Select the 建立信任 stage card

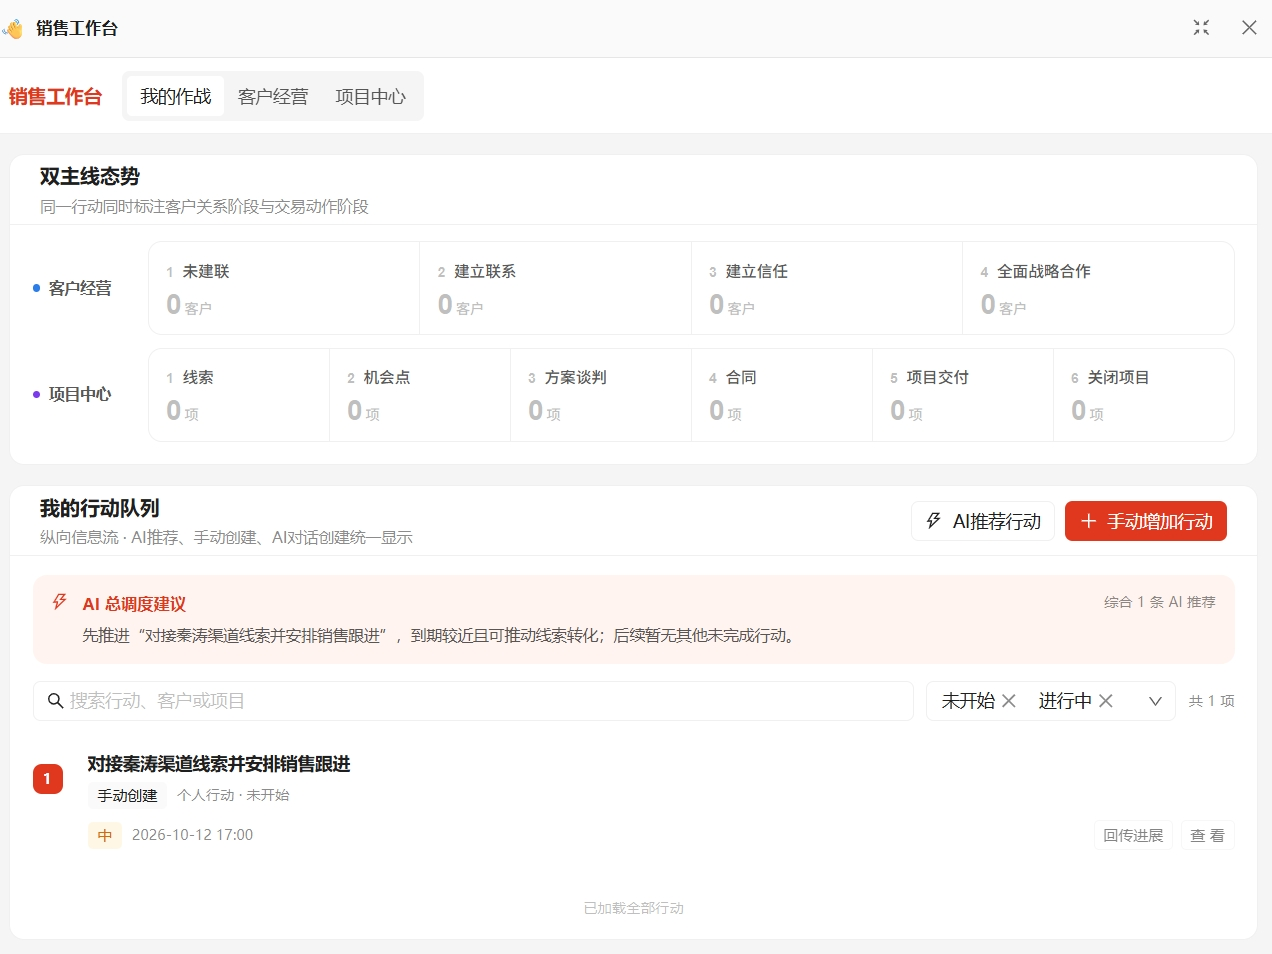tap(827, 288)
